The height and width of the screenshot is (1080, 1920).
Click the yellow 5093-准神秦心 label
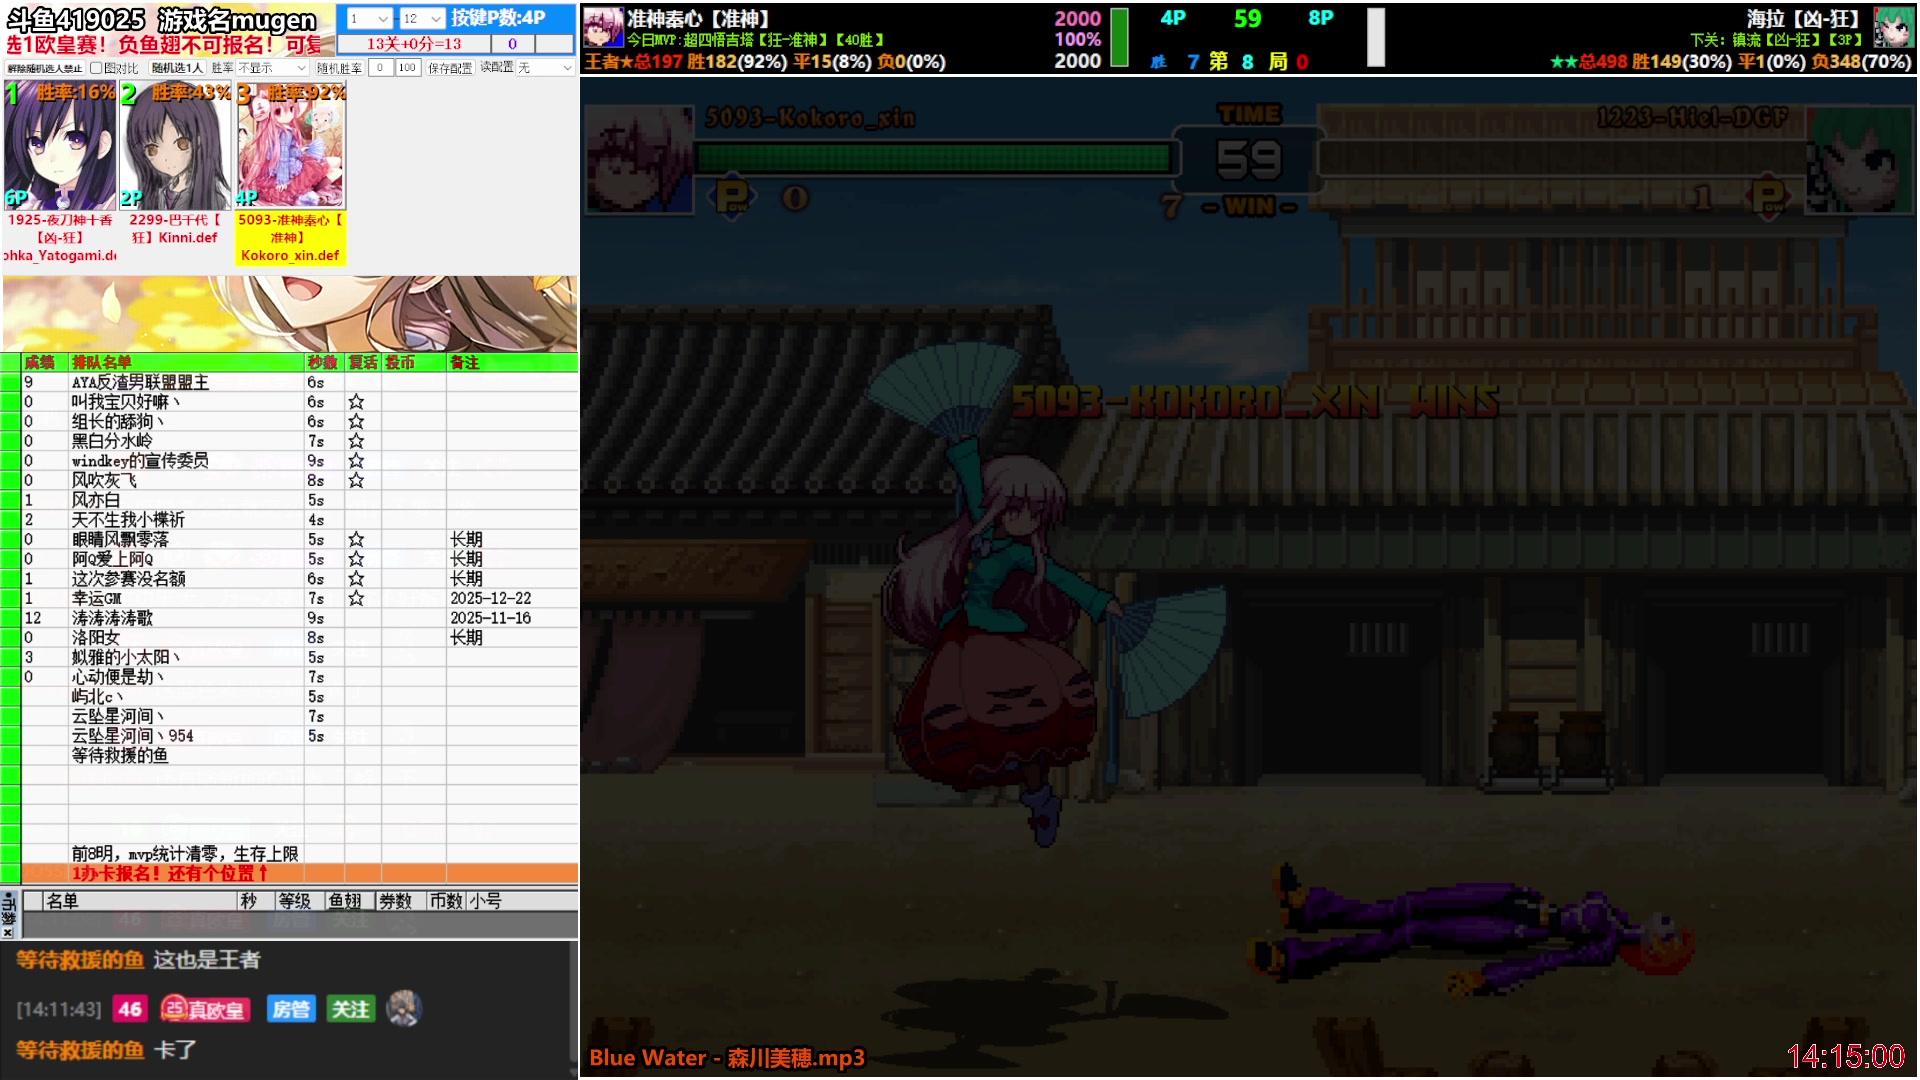(x=290, y=238)
